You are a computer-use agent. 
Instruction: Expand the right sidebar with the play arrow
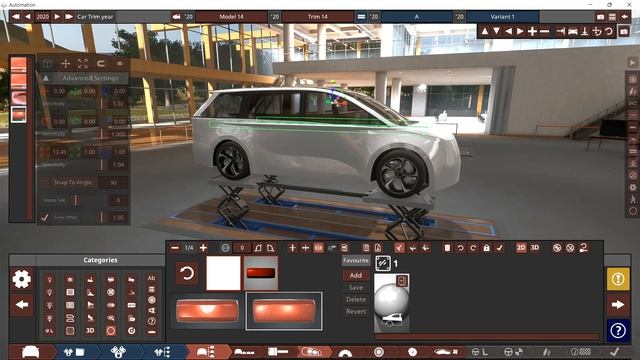click(632, 62)
